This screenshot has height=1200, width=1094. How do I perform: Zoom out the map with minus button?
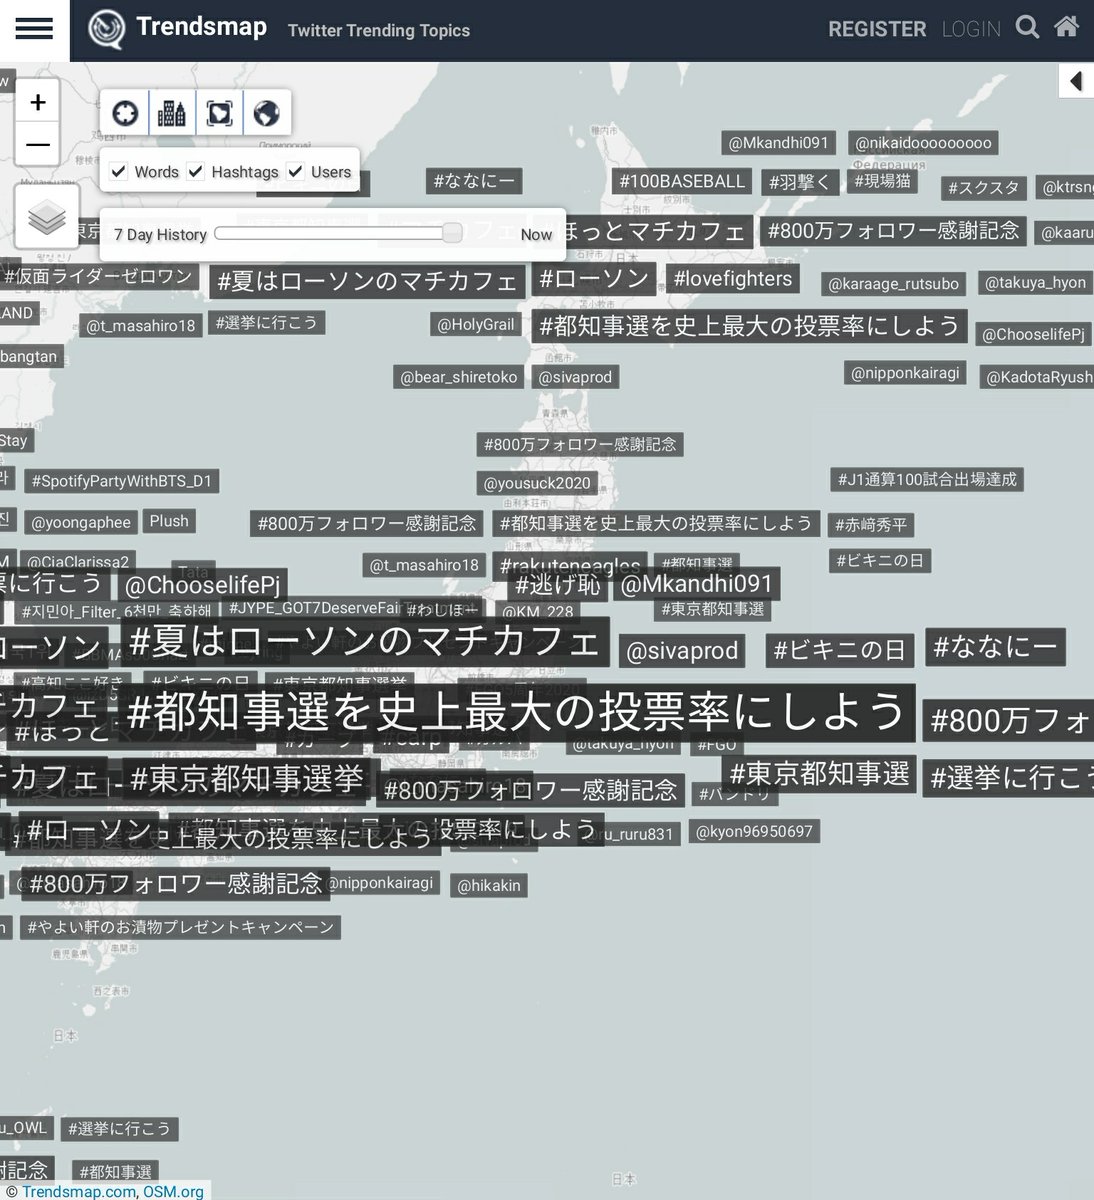38,145
